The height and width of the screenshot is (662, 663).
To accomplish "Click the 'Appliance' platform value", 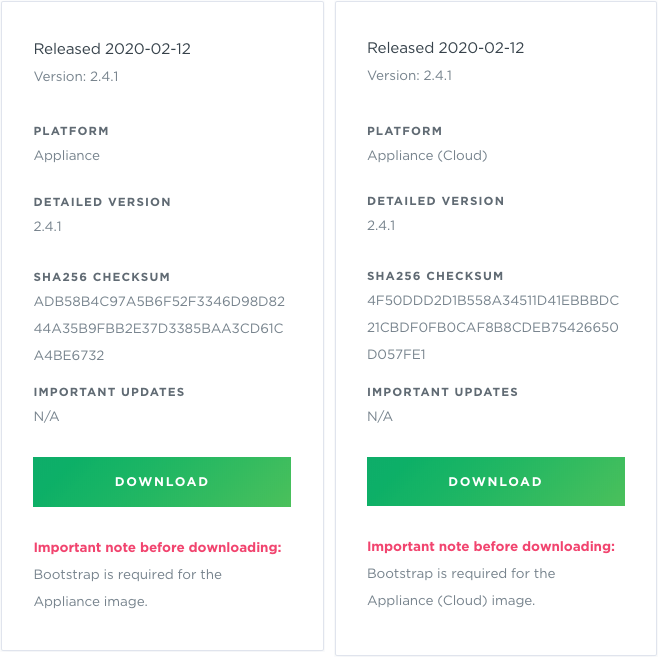I will click(x=67, y=156).
